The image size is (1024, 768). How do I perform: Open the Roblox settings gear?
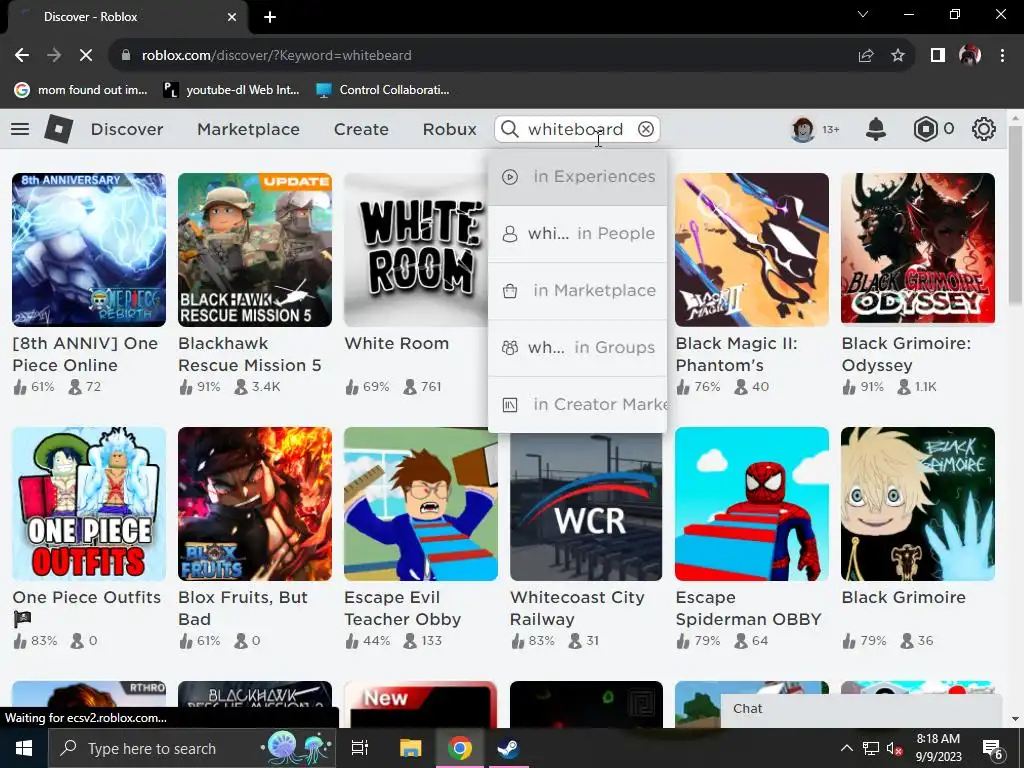click(x=984, y=129)
